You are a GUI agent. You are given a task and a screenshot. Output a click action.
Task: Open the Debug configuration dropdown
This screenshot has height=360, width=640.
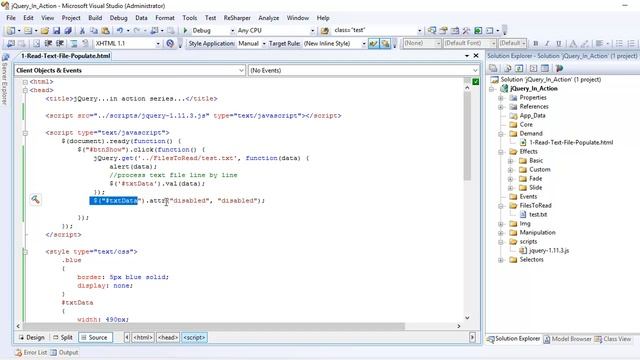click(232, 31)
